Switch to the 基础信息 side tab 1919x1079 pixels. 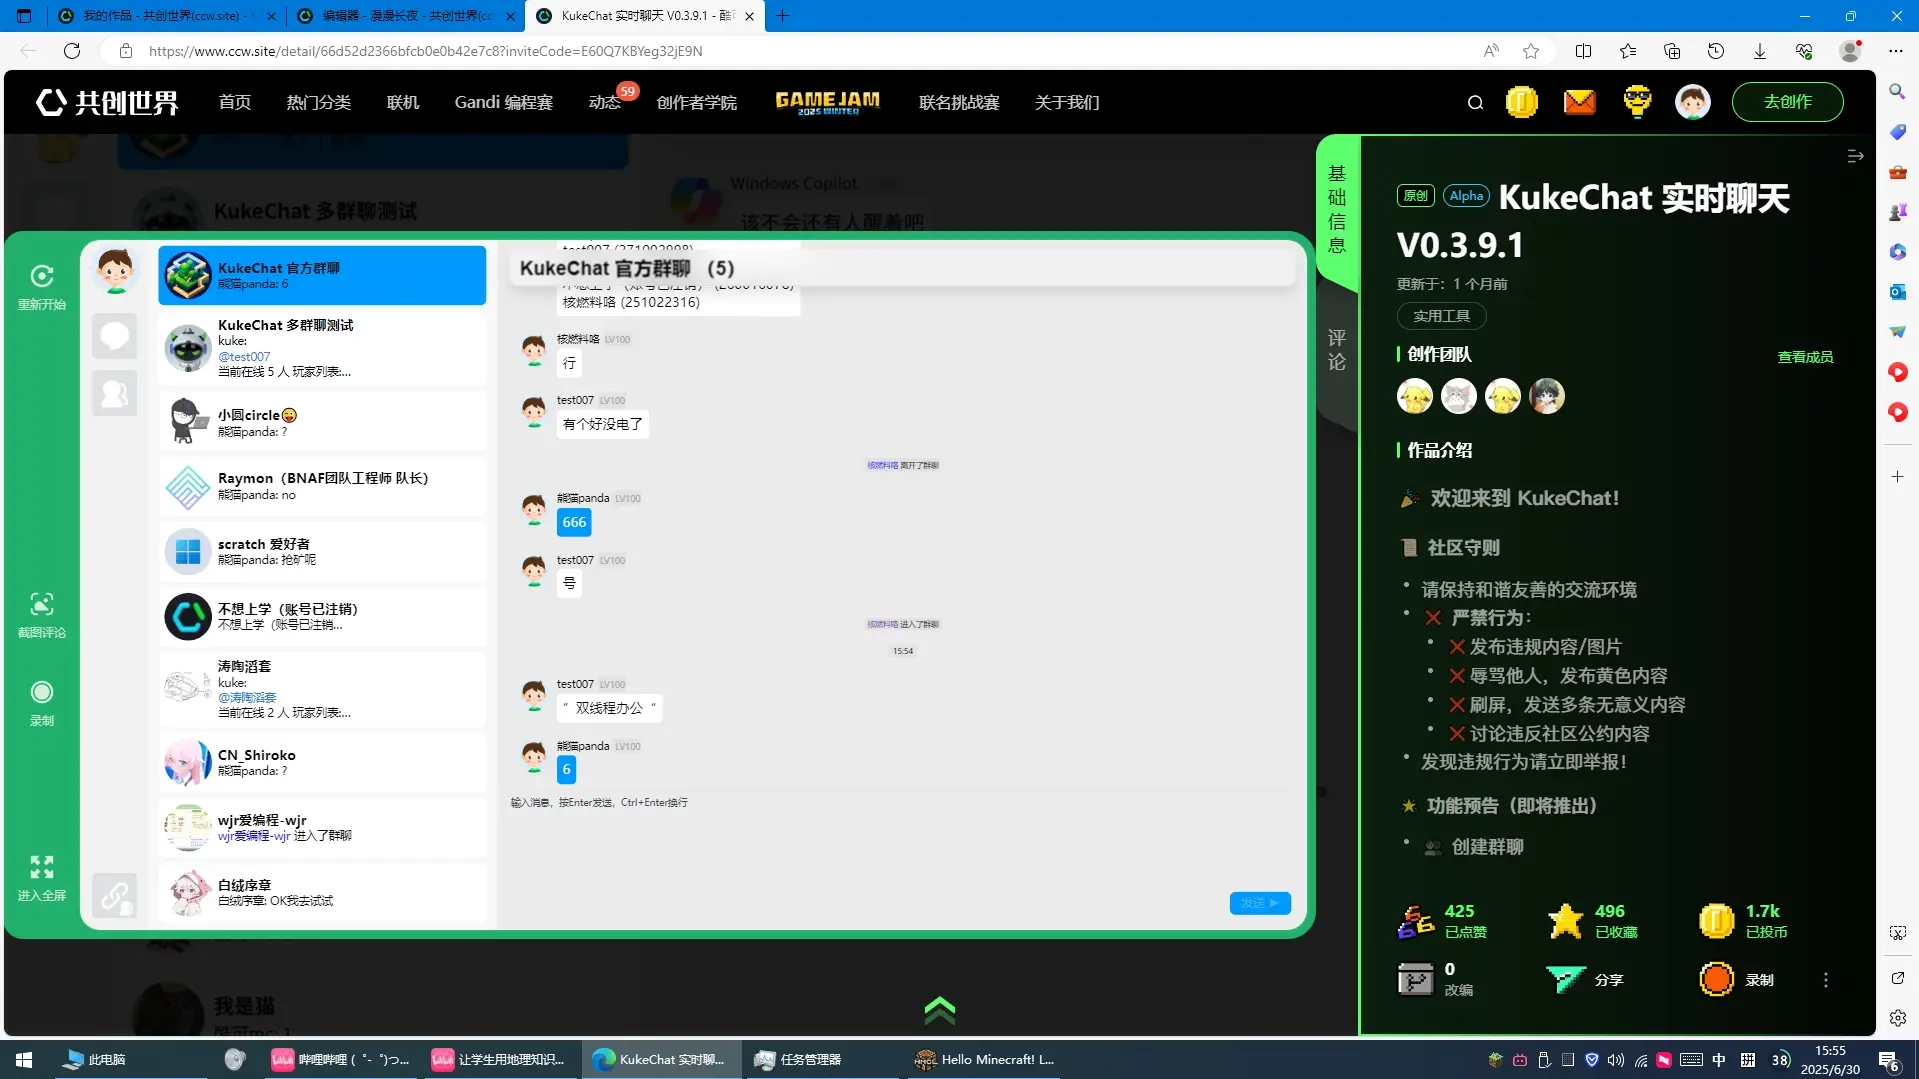coord(1337,210)
